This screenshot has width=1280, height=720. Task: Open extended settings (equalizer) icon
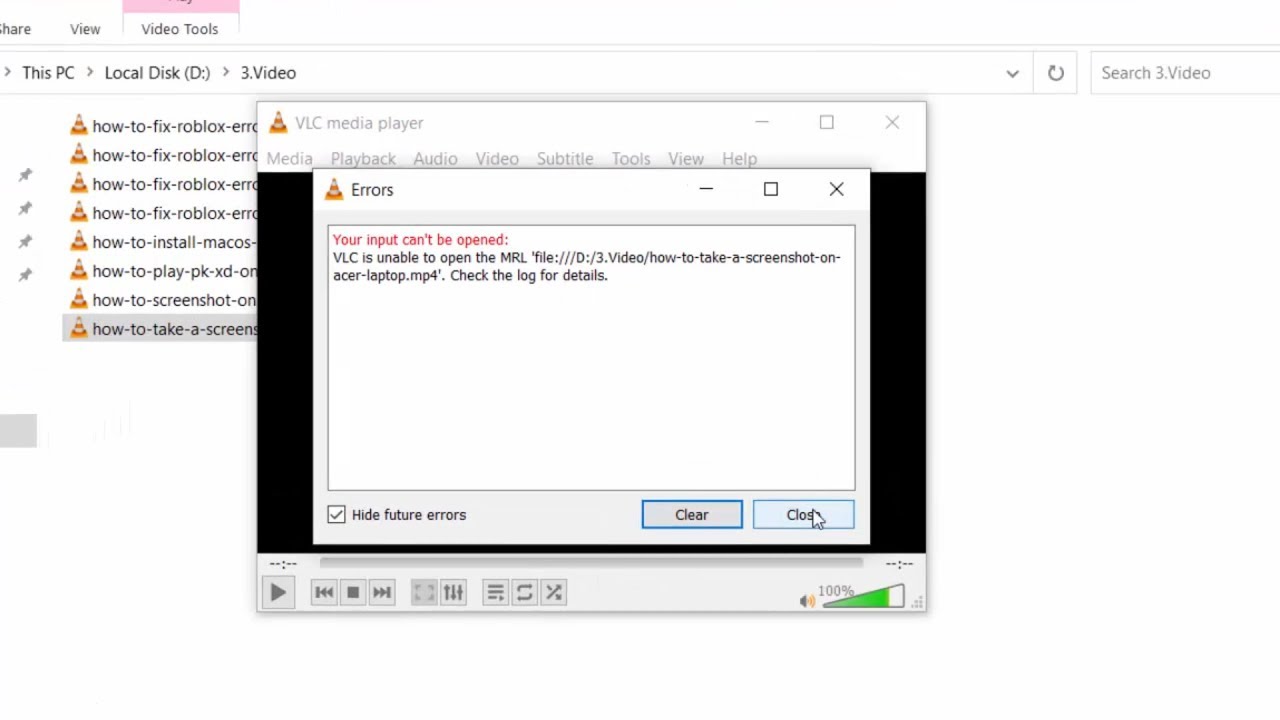coord(453,593)
